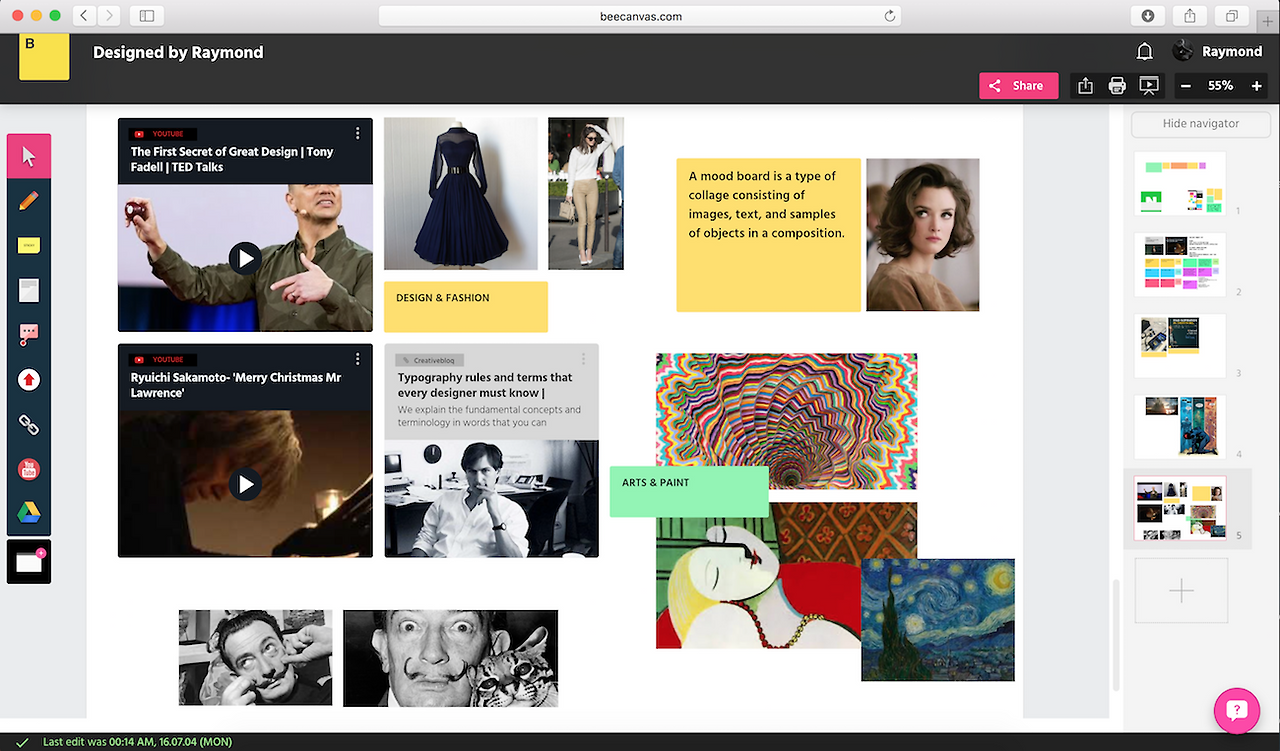This screenshot has width=1280, height=751.
Task: Open the Google Drive tool
Action: pyautogui.click(x=28, y=512)
